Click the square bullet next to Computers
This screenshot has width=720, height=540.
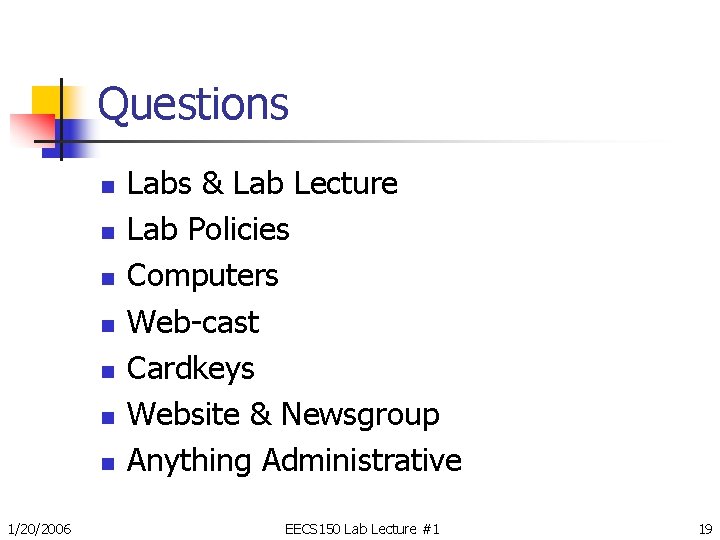point(108,279)
